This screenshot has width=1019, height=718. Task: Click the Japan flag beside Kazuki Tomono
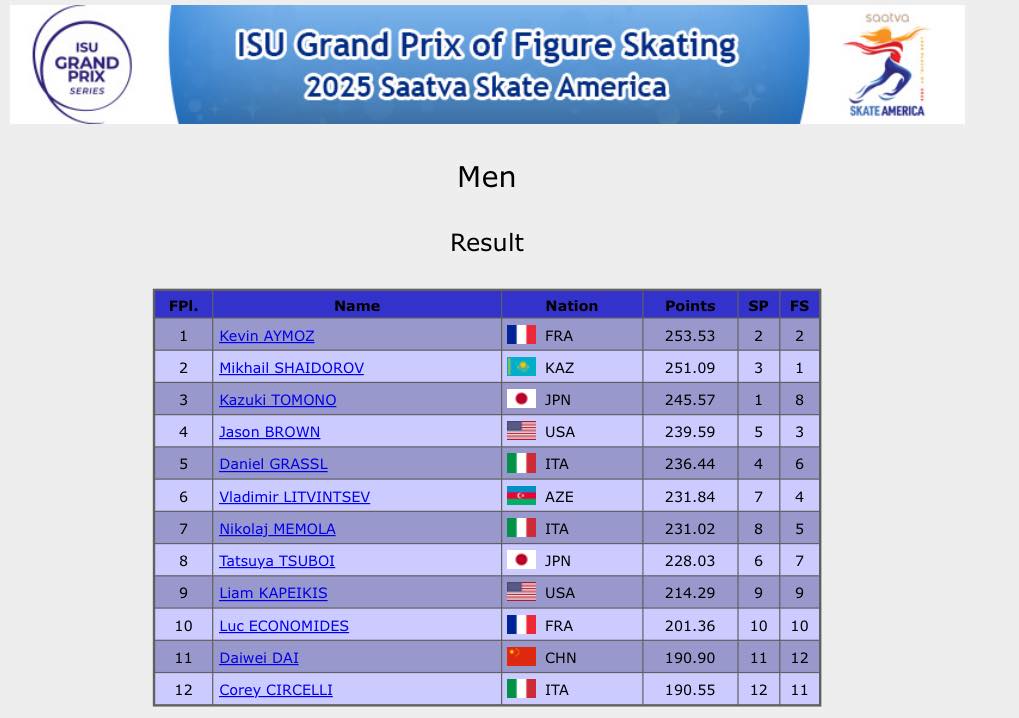pyautogui.click(x=521, y=399)
